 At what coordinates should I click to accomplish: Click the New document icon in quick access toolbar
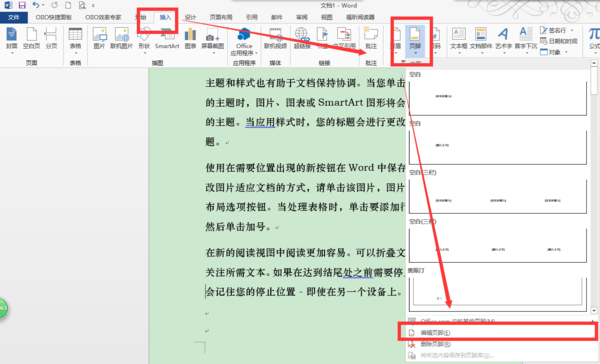[x=68, y=5]
